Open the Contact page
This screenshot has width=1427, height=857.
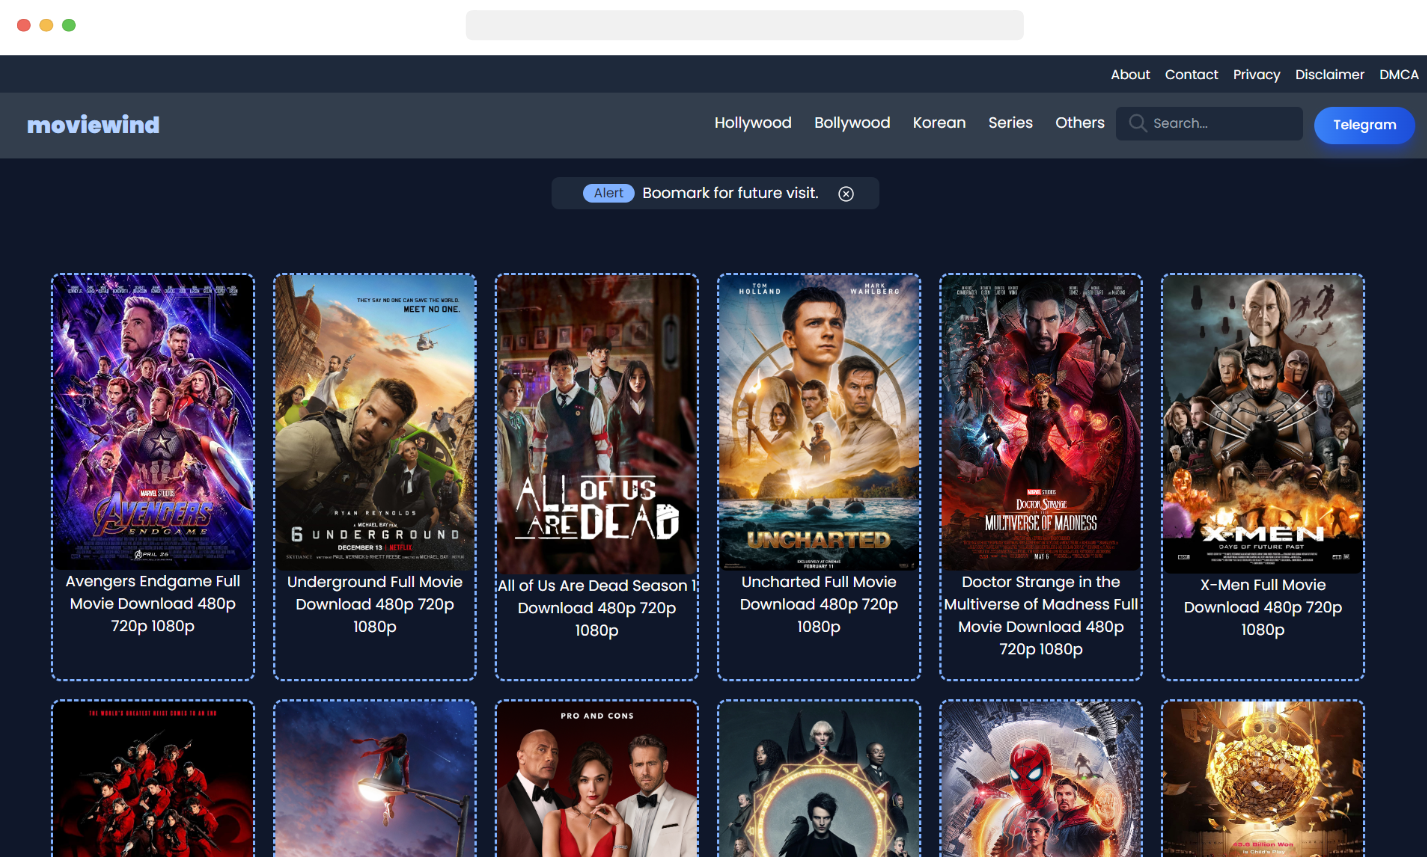[1191, 75]
